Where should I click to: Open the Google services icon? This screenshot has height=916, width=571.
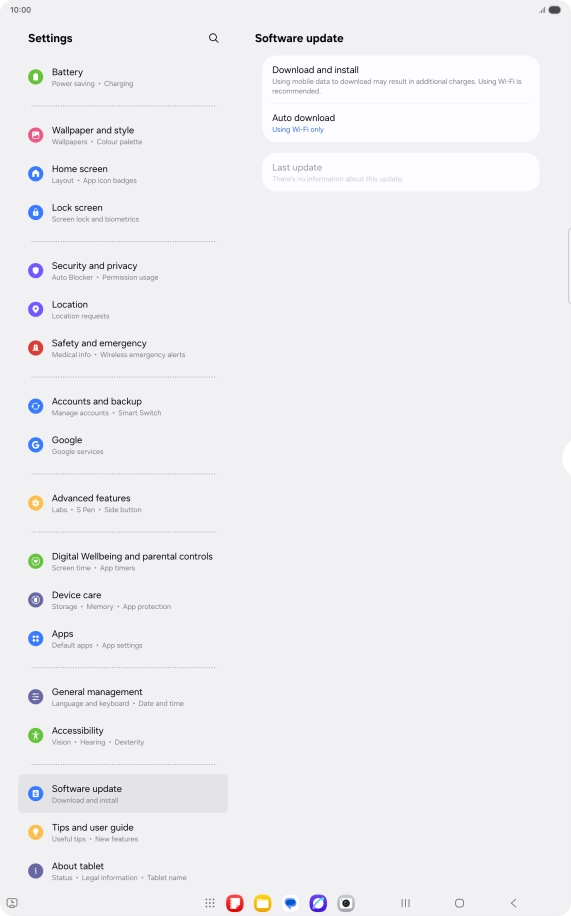36,445
